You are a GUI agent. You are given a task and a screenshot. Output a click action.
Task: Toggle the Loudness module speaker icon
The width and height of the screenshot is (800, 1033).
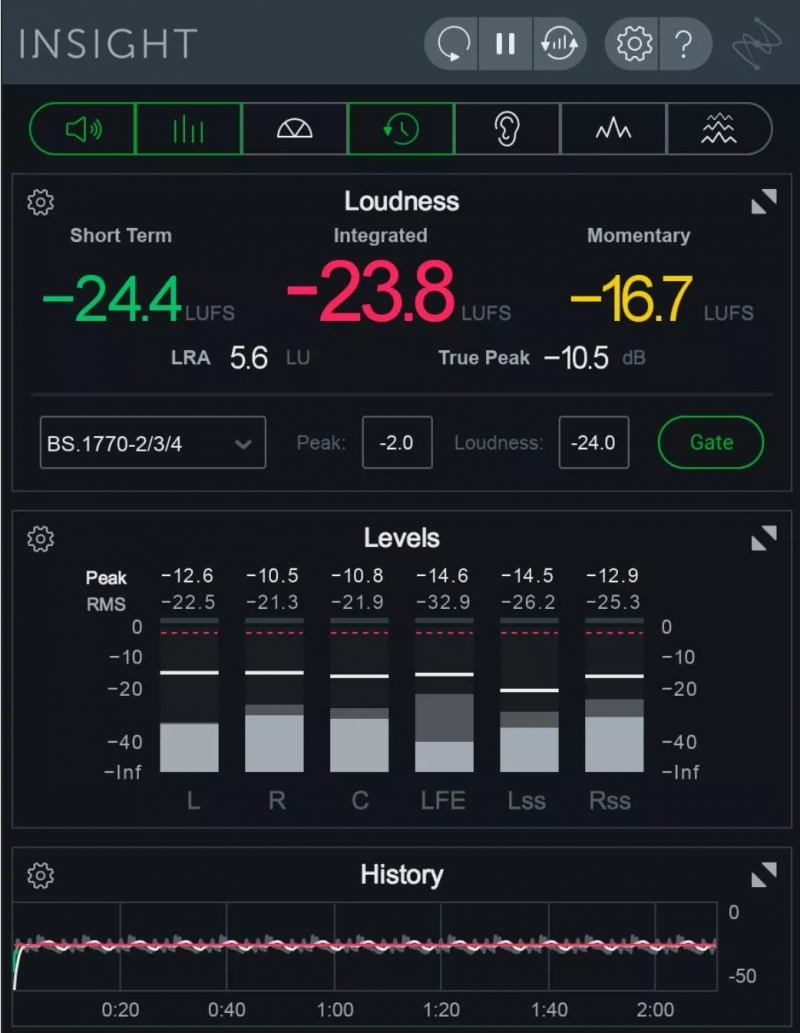83,128
